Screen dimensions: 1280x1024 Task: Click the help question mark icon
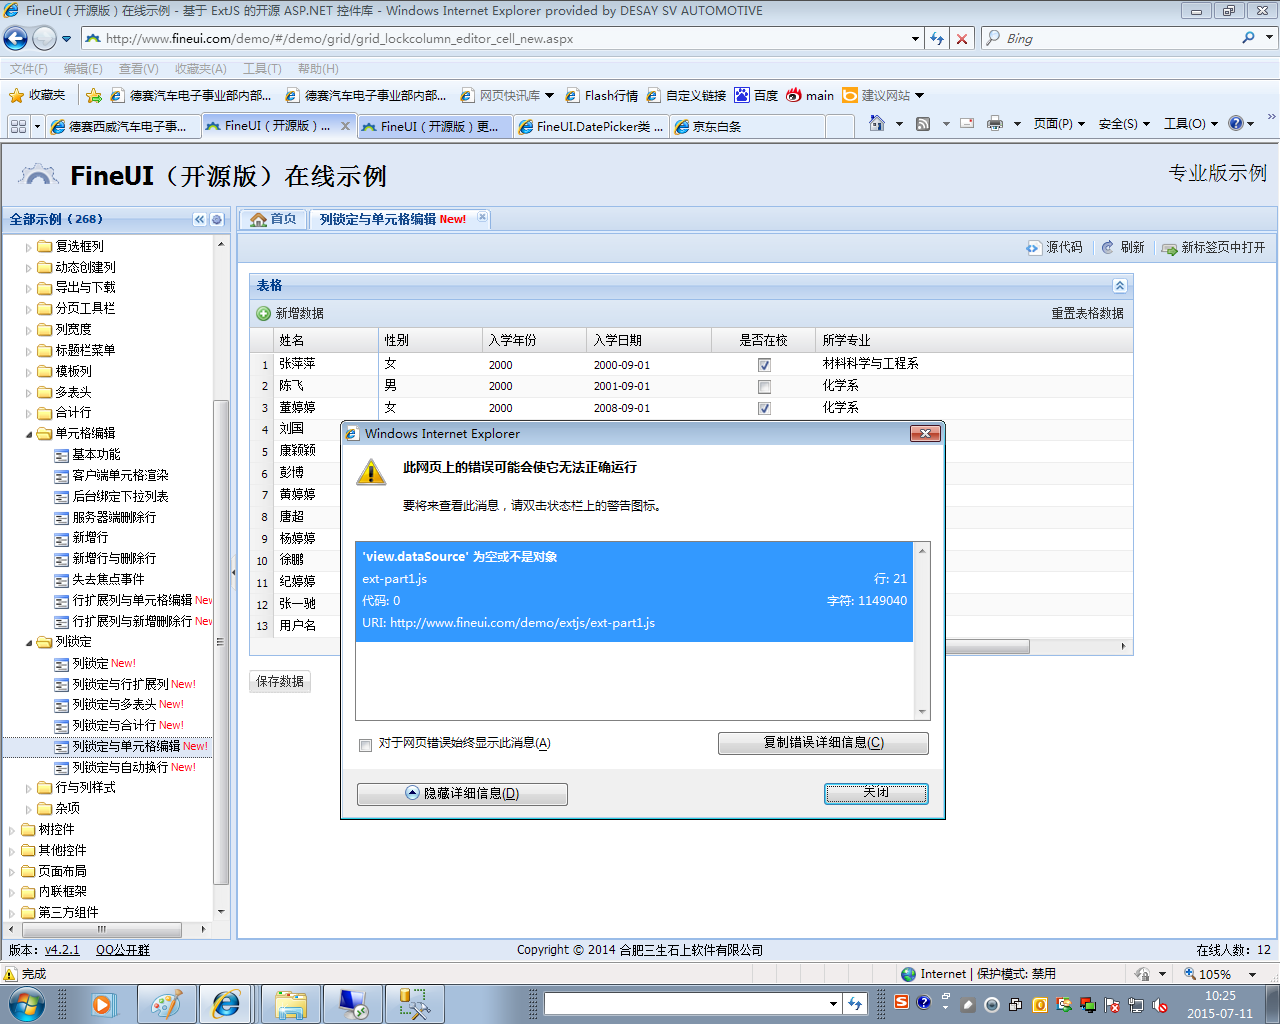click(x=1236, y=123)
